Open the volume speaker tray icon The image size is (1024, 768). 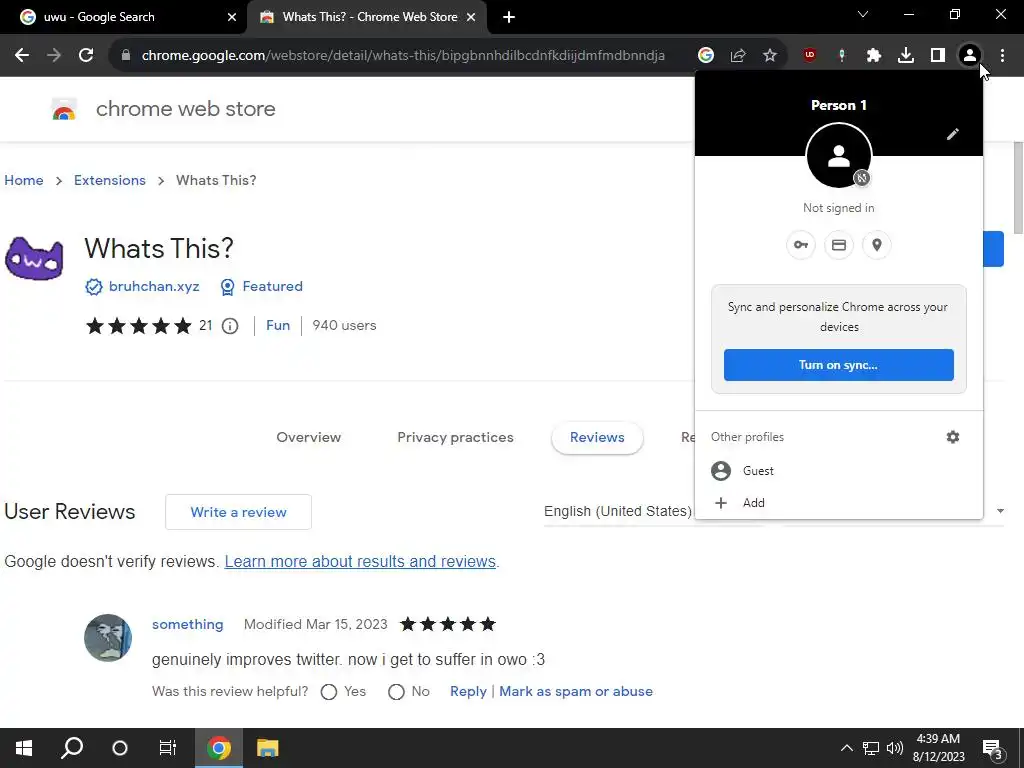point(895,748)
